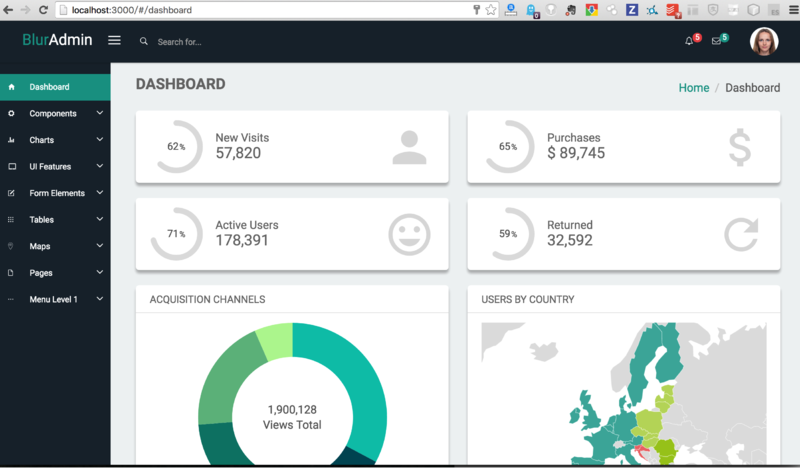Click the Returned refresh arrow icon
The height and width of the screenshot is (468, 800).
click(x=740, y=234)
